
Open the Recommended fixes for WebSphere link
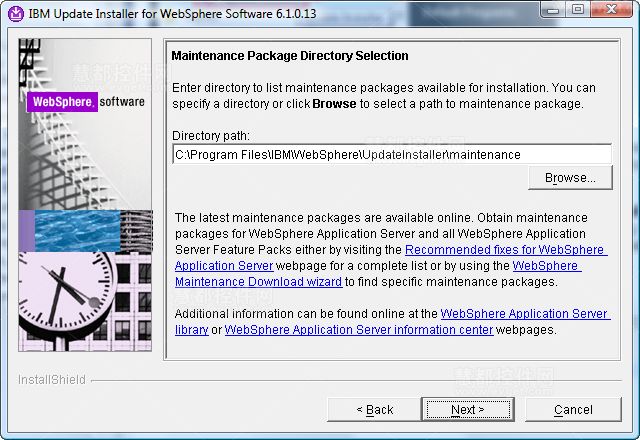pos(506,249)
